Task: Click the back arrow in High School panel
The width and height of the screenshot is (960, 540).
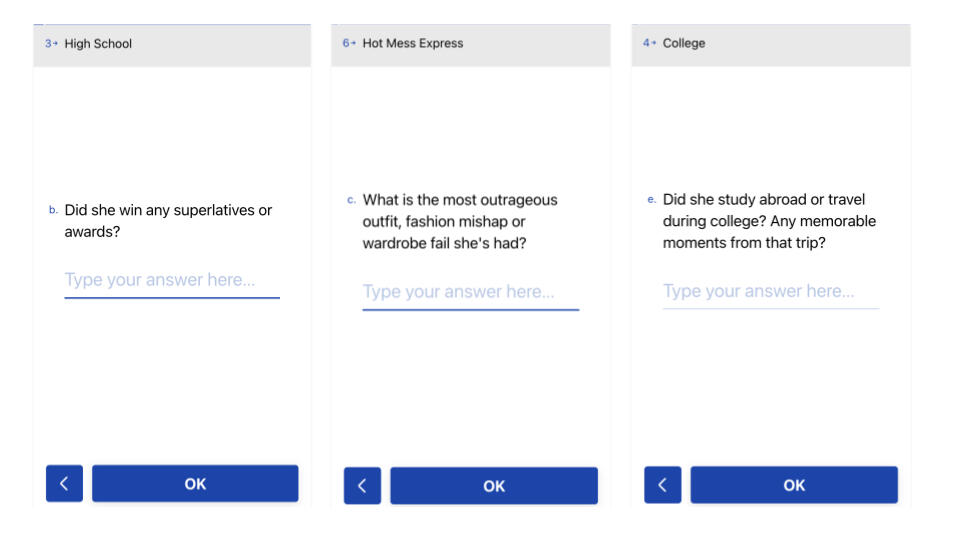Action: pyautogui.click(x=64, y=483)
